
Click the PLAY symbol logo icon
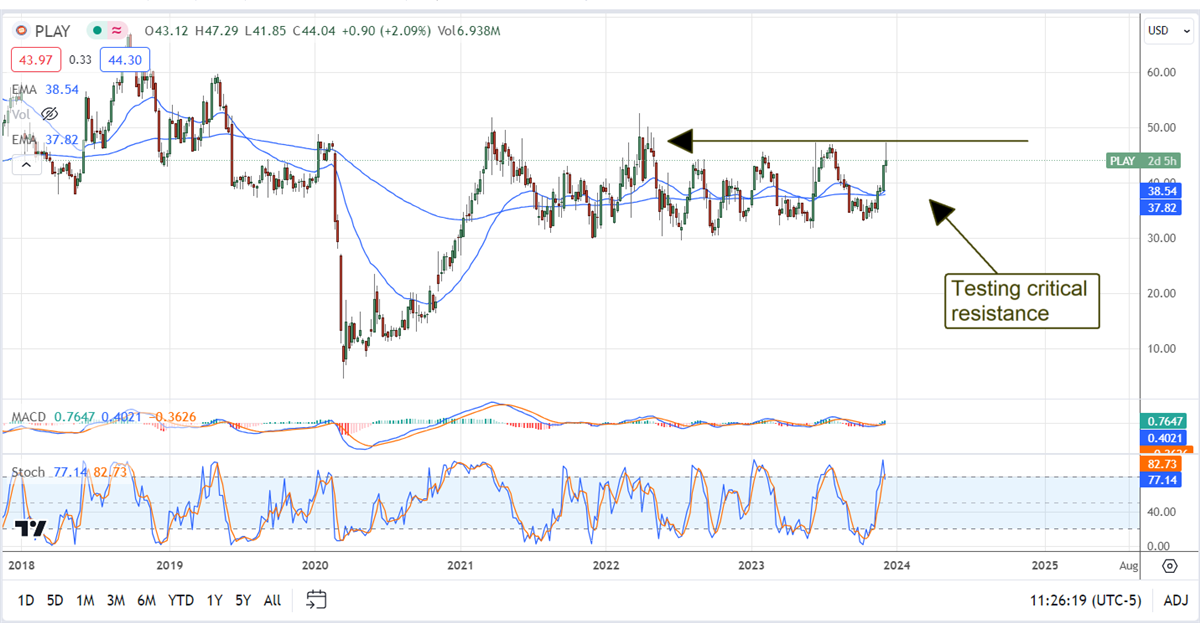click(18, 31)
